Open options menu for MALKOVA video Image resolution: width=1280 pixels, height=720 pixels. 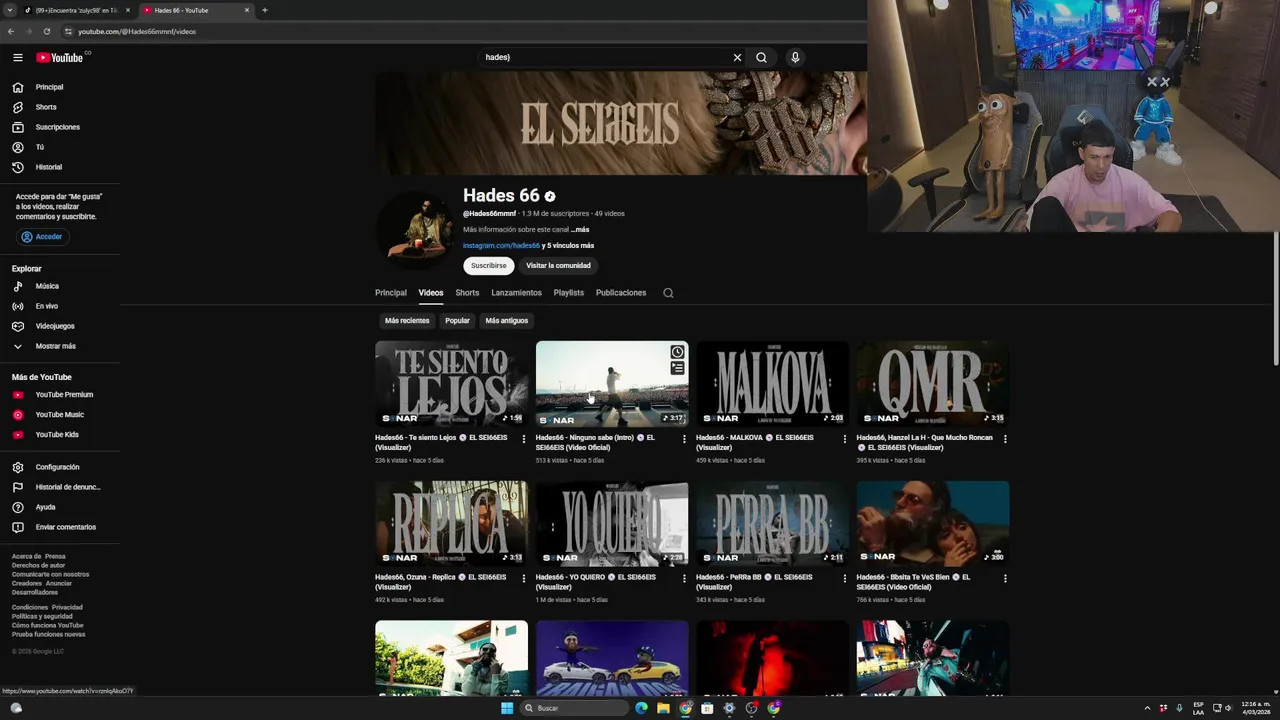click(x=844, y=439)
